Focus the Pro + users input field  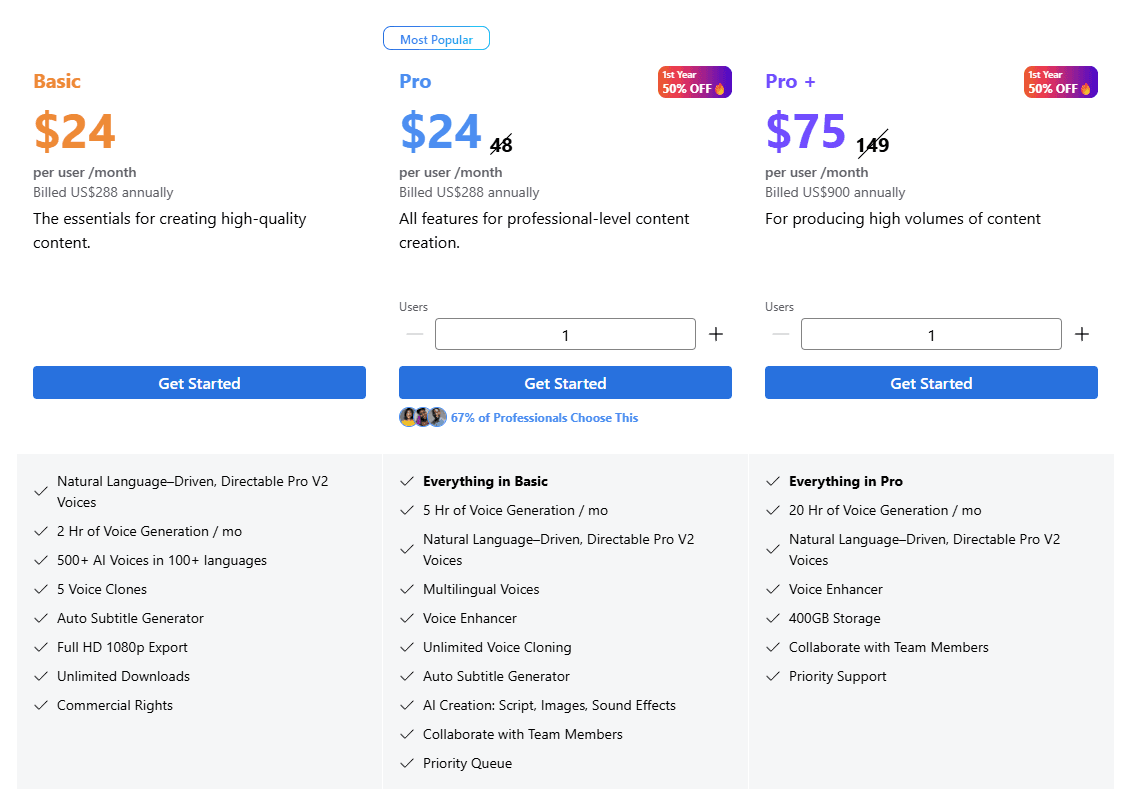click(931, 334)
